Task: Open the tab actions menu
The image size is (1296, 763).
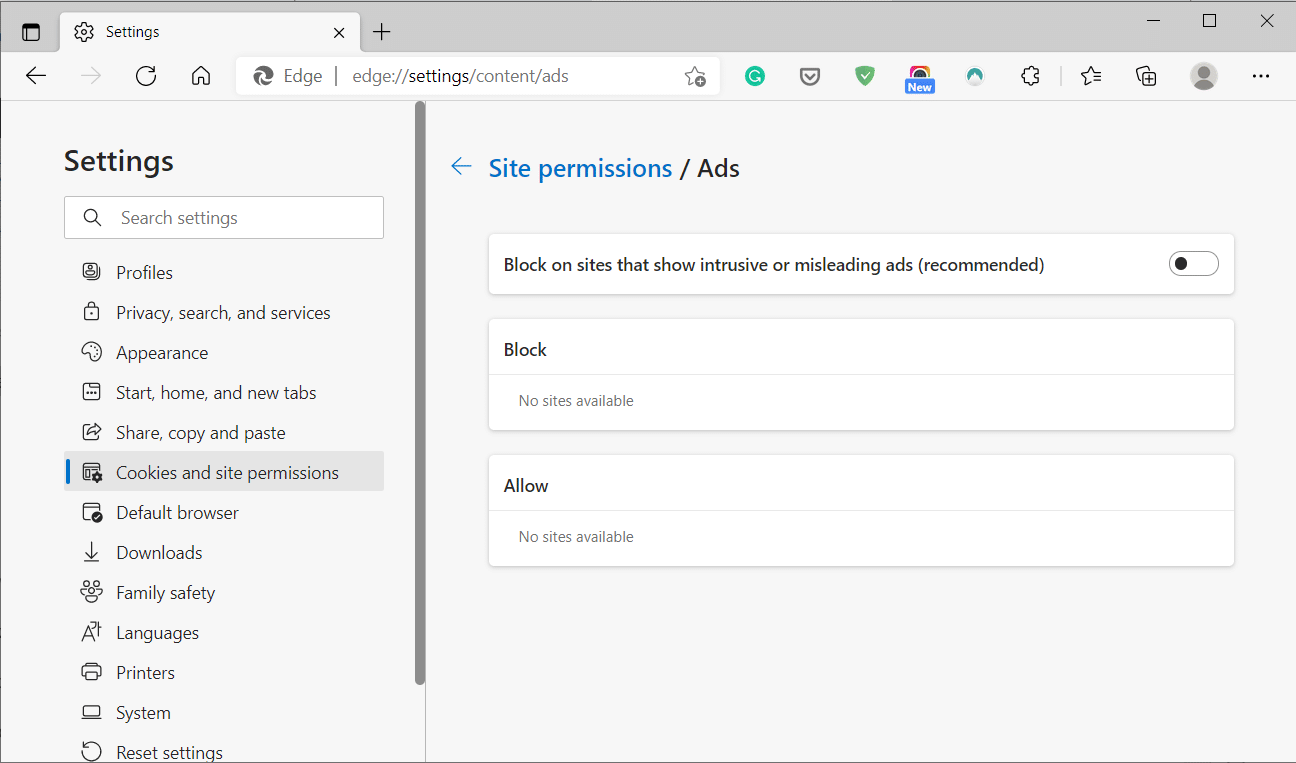Action: pyautogui.click(x=31, y=31)
